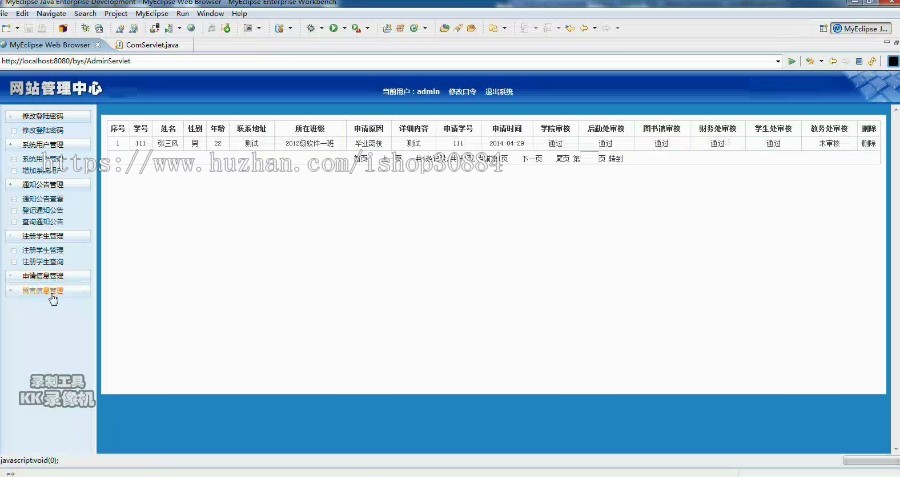This screenshot has height=477, width=900.
Task: Open the Project menu
Action: coord(115,13)
